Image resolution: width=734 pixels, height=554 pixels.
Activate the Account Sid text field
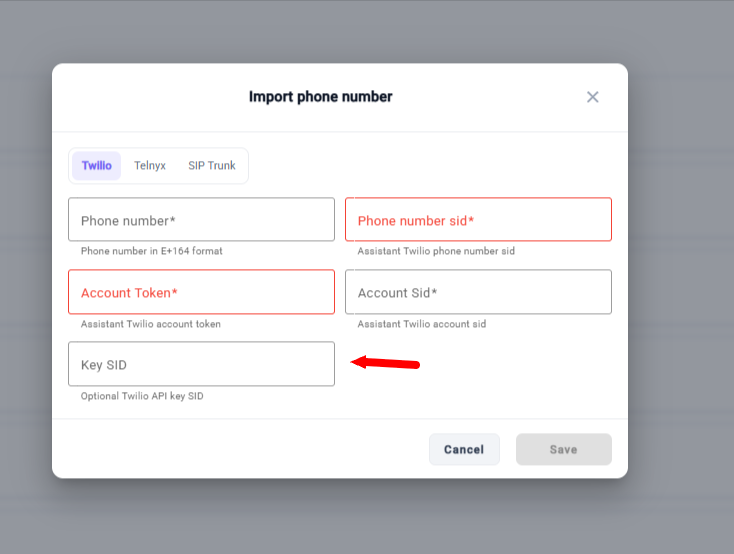click(x=478, y=292)
